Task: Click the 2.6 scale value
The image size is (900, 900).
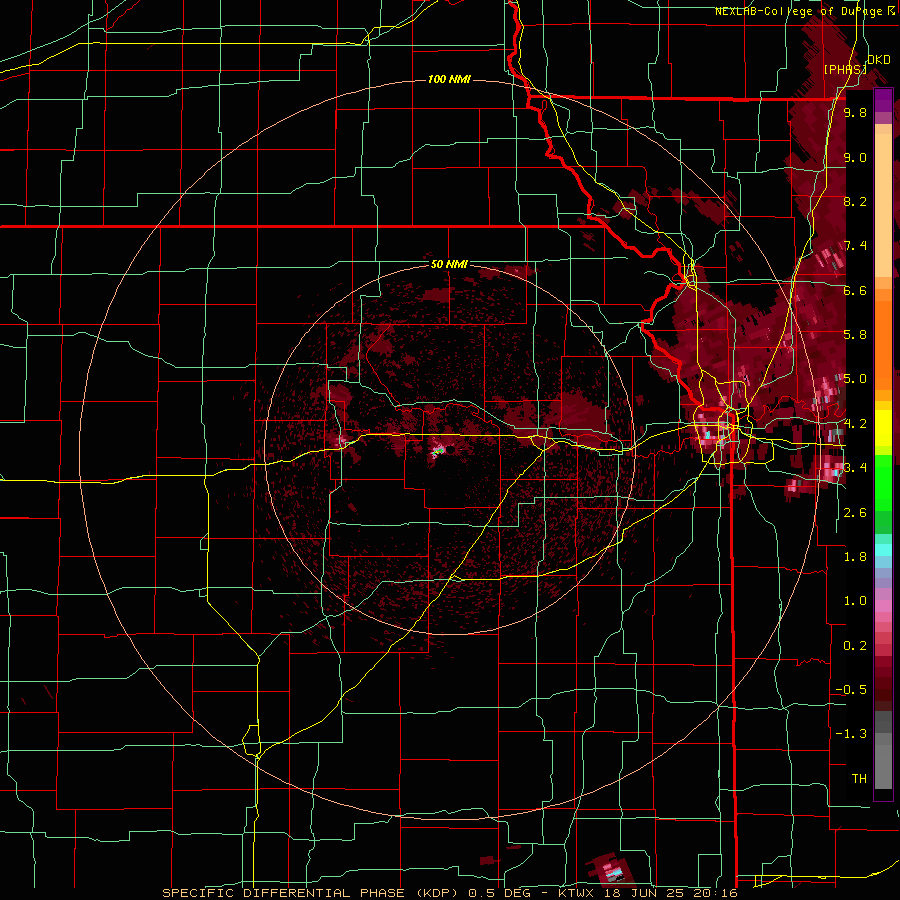Action: pos(855,512)
